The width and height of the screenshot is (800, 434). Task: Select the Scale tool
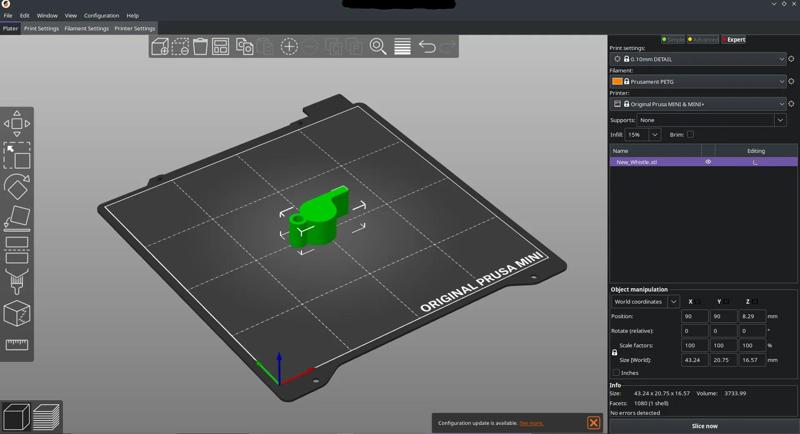click(x=17, y=156)
